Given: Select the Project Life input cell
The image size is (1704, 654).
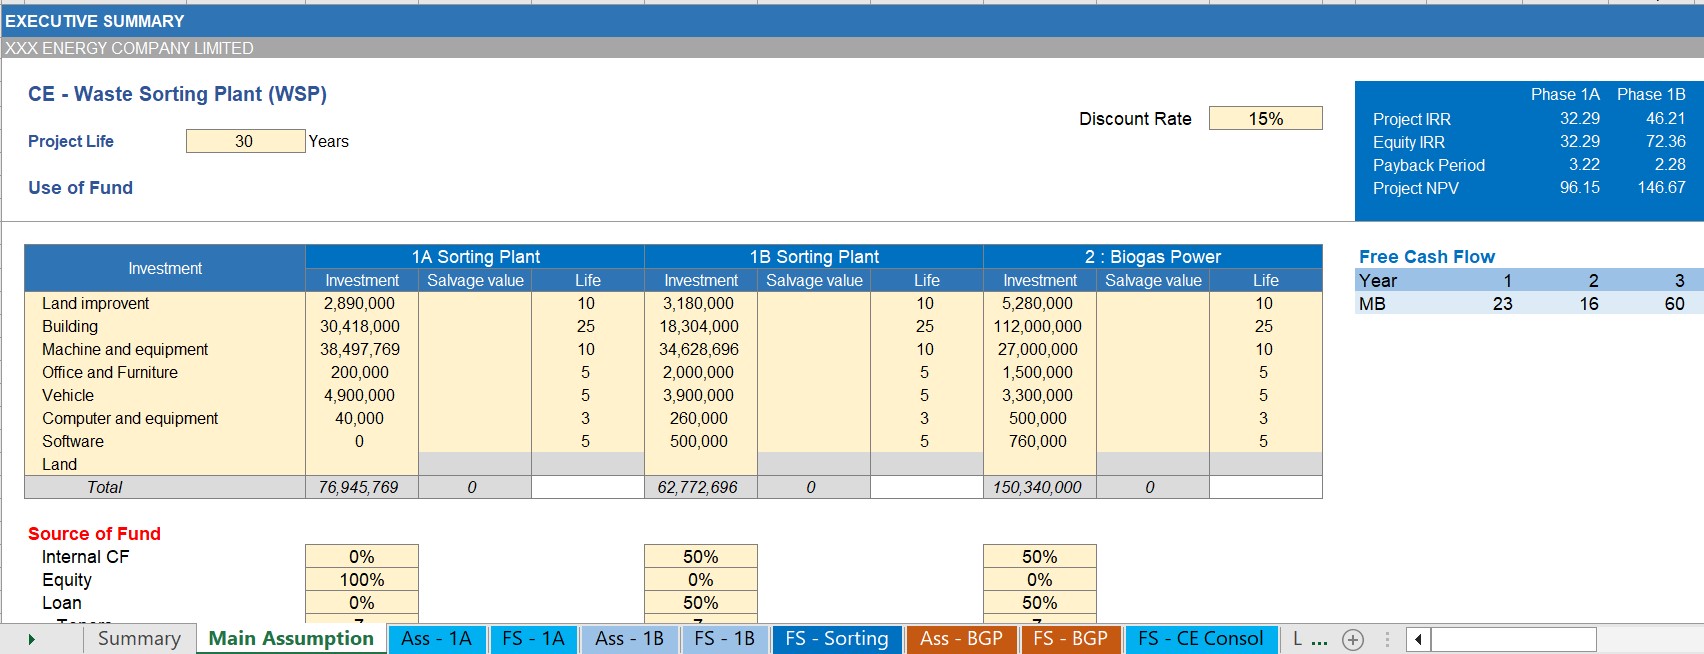Looking at the screenshot, I should click(x=245, y=141).
